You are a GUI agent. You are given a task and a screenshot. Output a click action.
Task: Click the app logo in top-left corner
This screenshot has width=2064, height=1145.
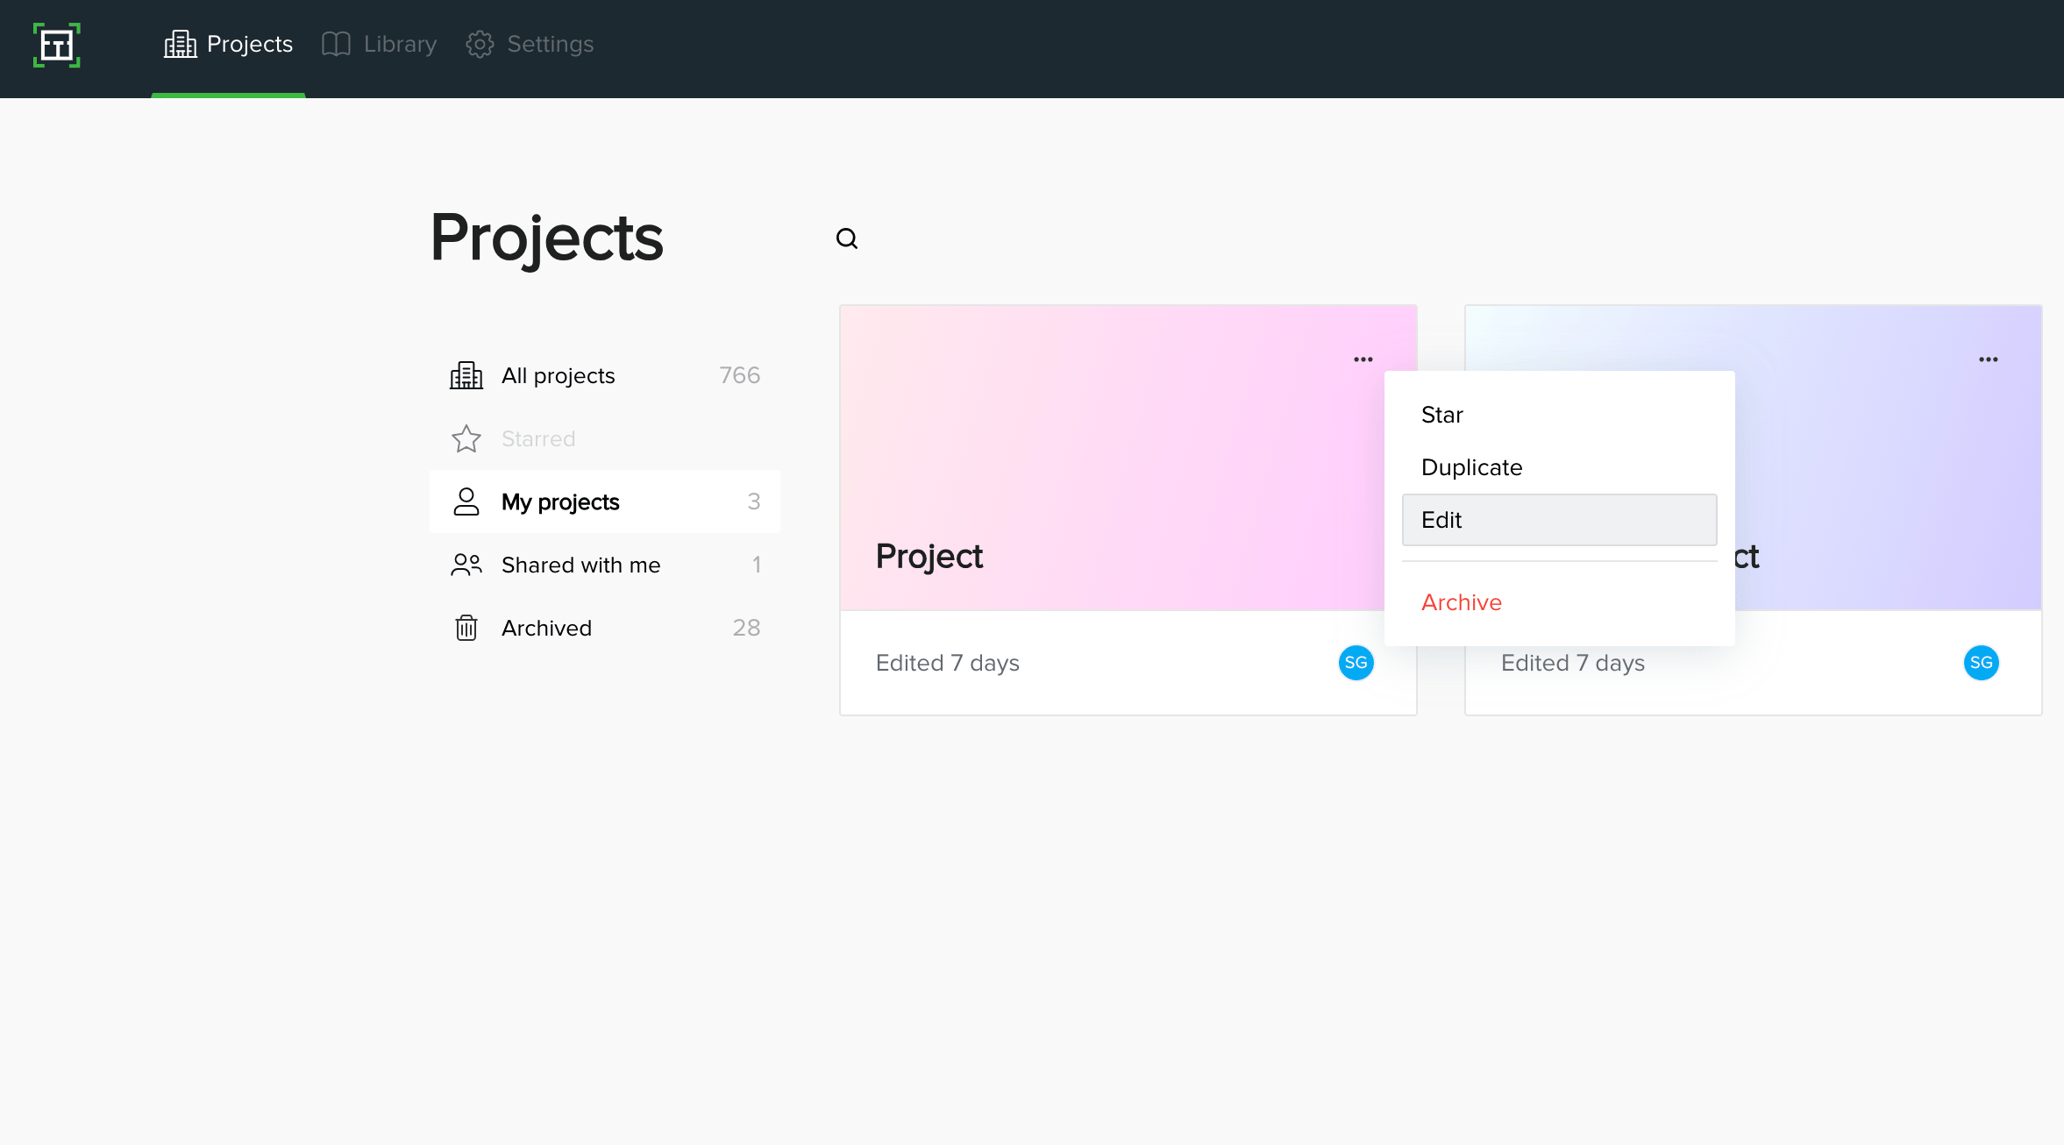click(56, 45)
